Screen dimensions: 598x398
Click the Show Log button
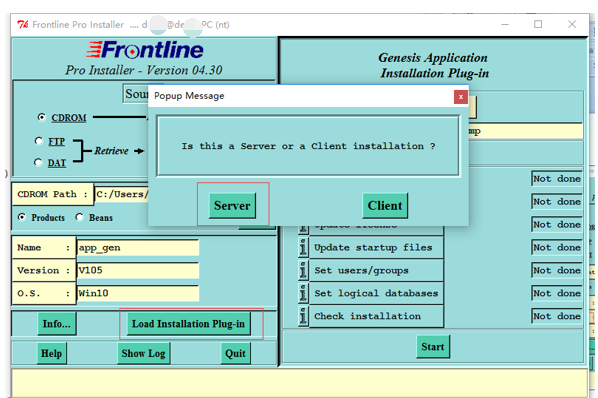143,353
